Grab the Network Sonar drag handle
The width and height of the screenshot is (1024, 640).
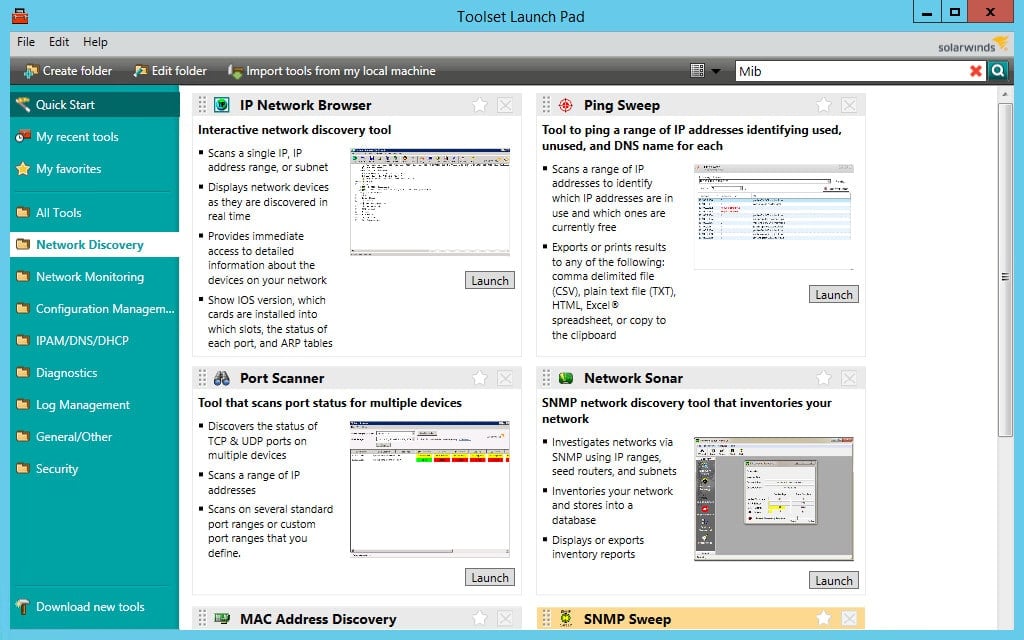point(546,377)
